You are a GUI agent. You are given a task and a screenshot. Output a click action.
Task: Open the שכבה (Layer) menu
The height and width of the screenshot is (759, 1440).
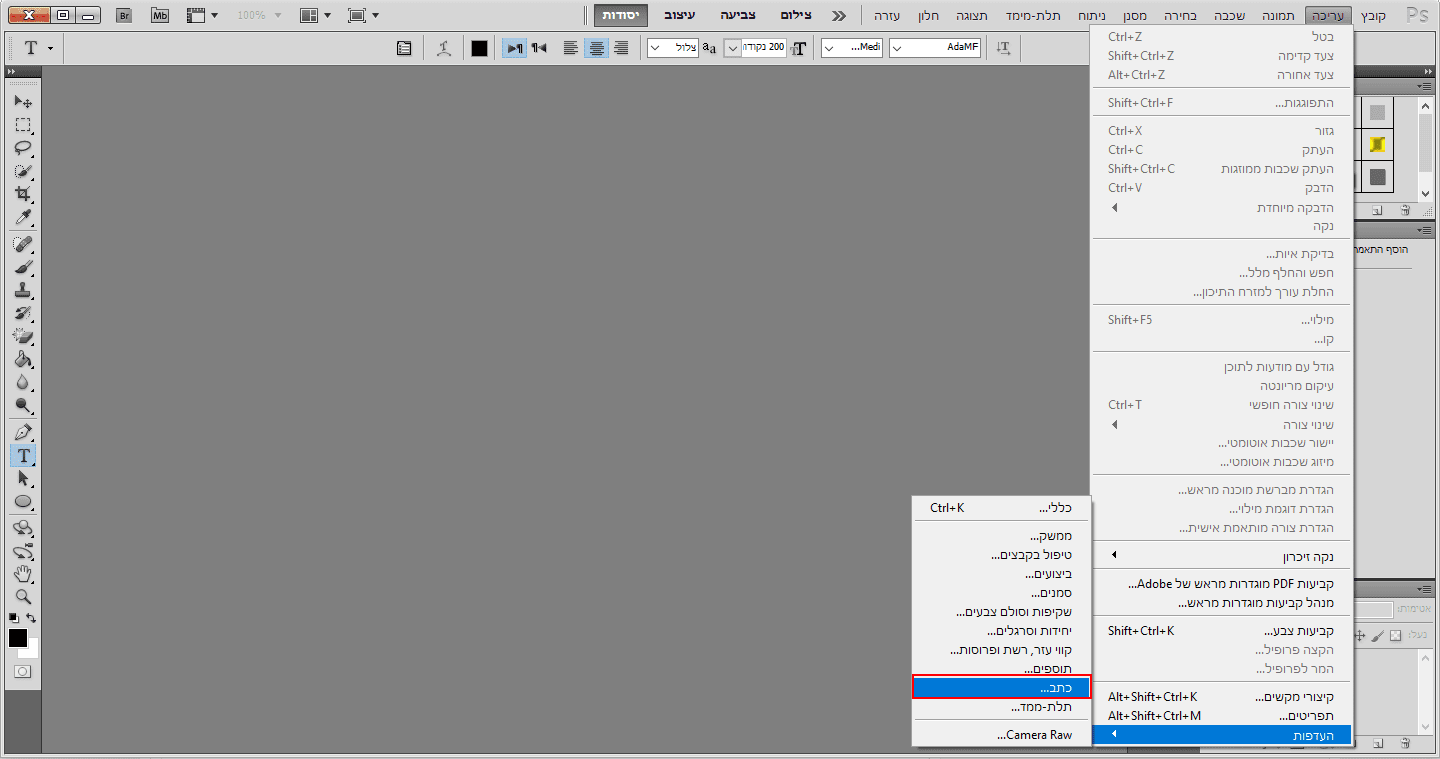[x=1229, y=16]
